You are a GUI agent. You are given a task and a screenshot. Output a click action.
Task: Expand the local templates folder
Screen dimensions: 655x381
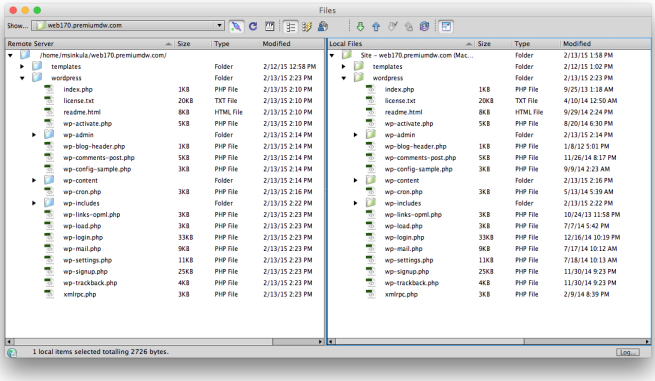click(x=343, y=66)
